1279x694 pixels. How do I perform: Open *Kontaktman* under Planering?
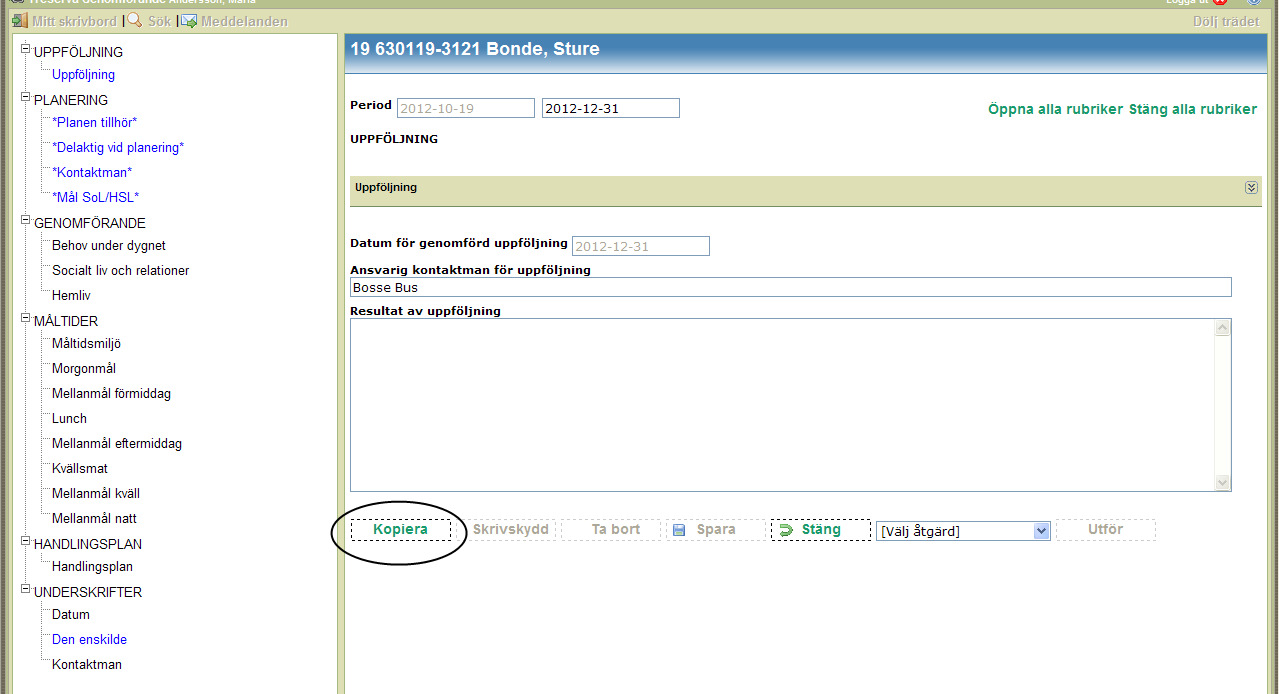tap(92, 173)
